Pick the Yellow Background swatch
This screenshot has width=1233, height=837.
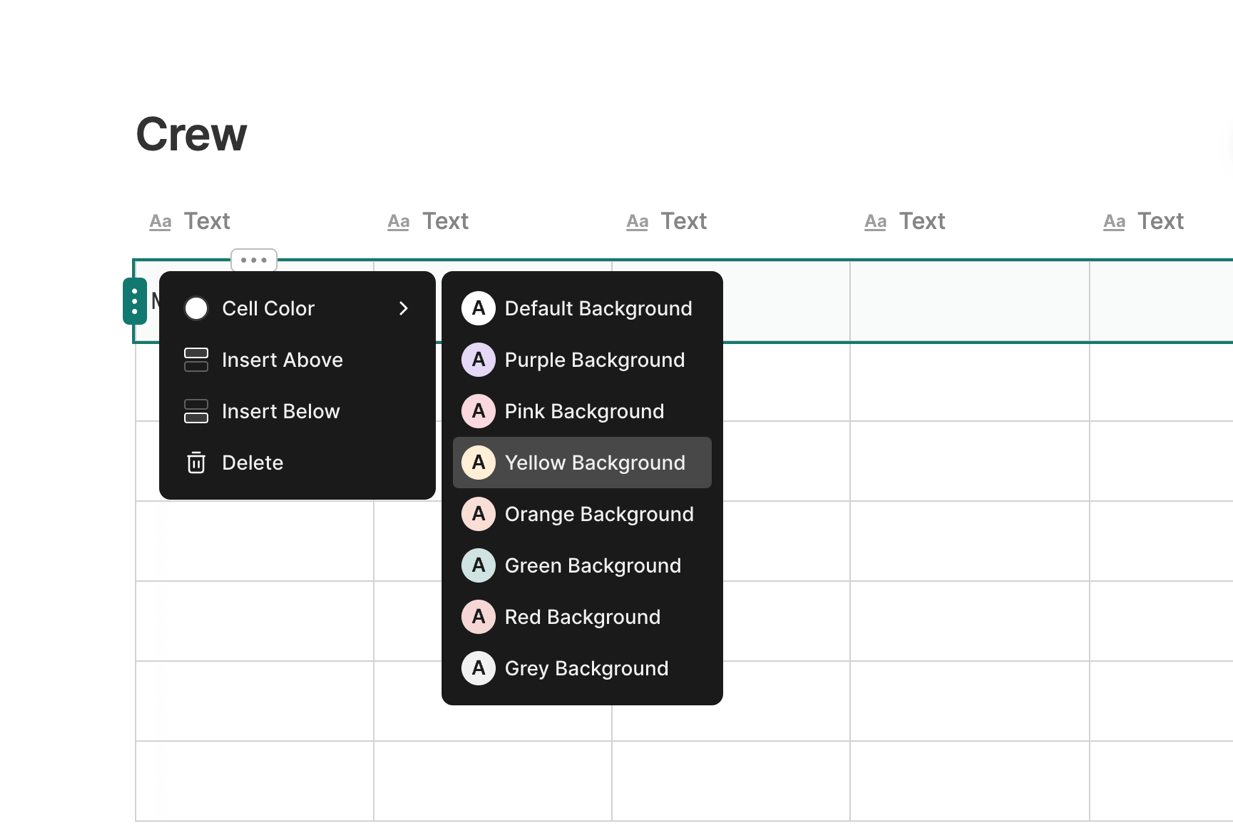[x=478, y=463]
